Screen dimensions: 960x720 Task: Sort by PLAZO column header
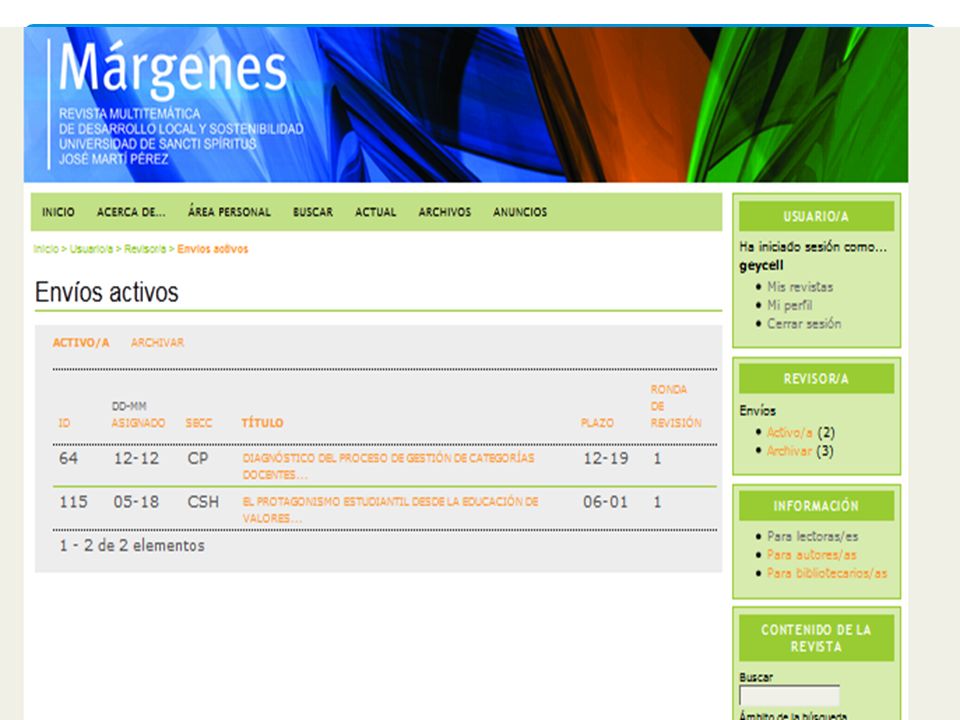597,423
